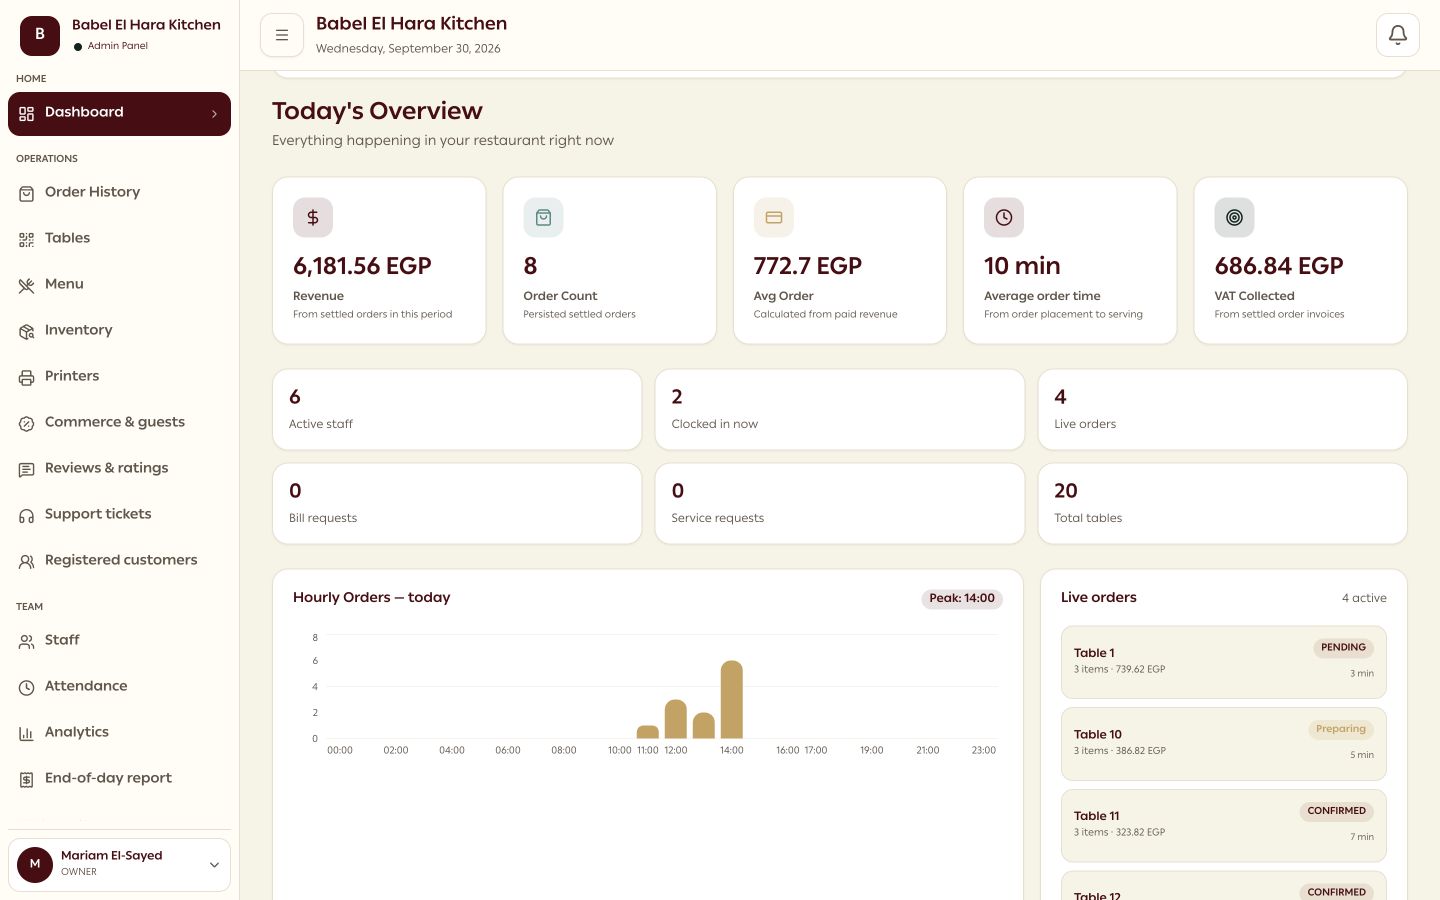The image size is (1440, 900).
Task: Click the End-of-day report receipt icon
Action: click(x=27, y=780)
